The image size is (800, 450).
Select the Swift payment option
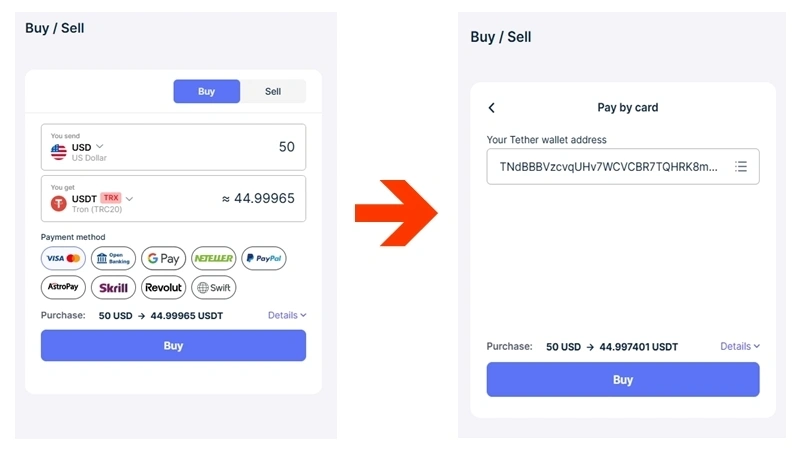[214, 287]
